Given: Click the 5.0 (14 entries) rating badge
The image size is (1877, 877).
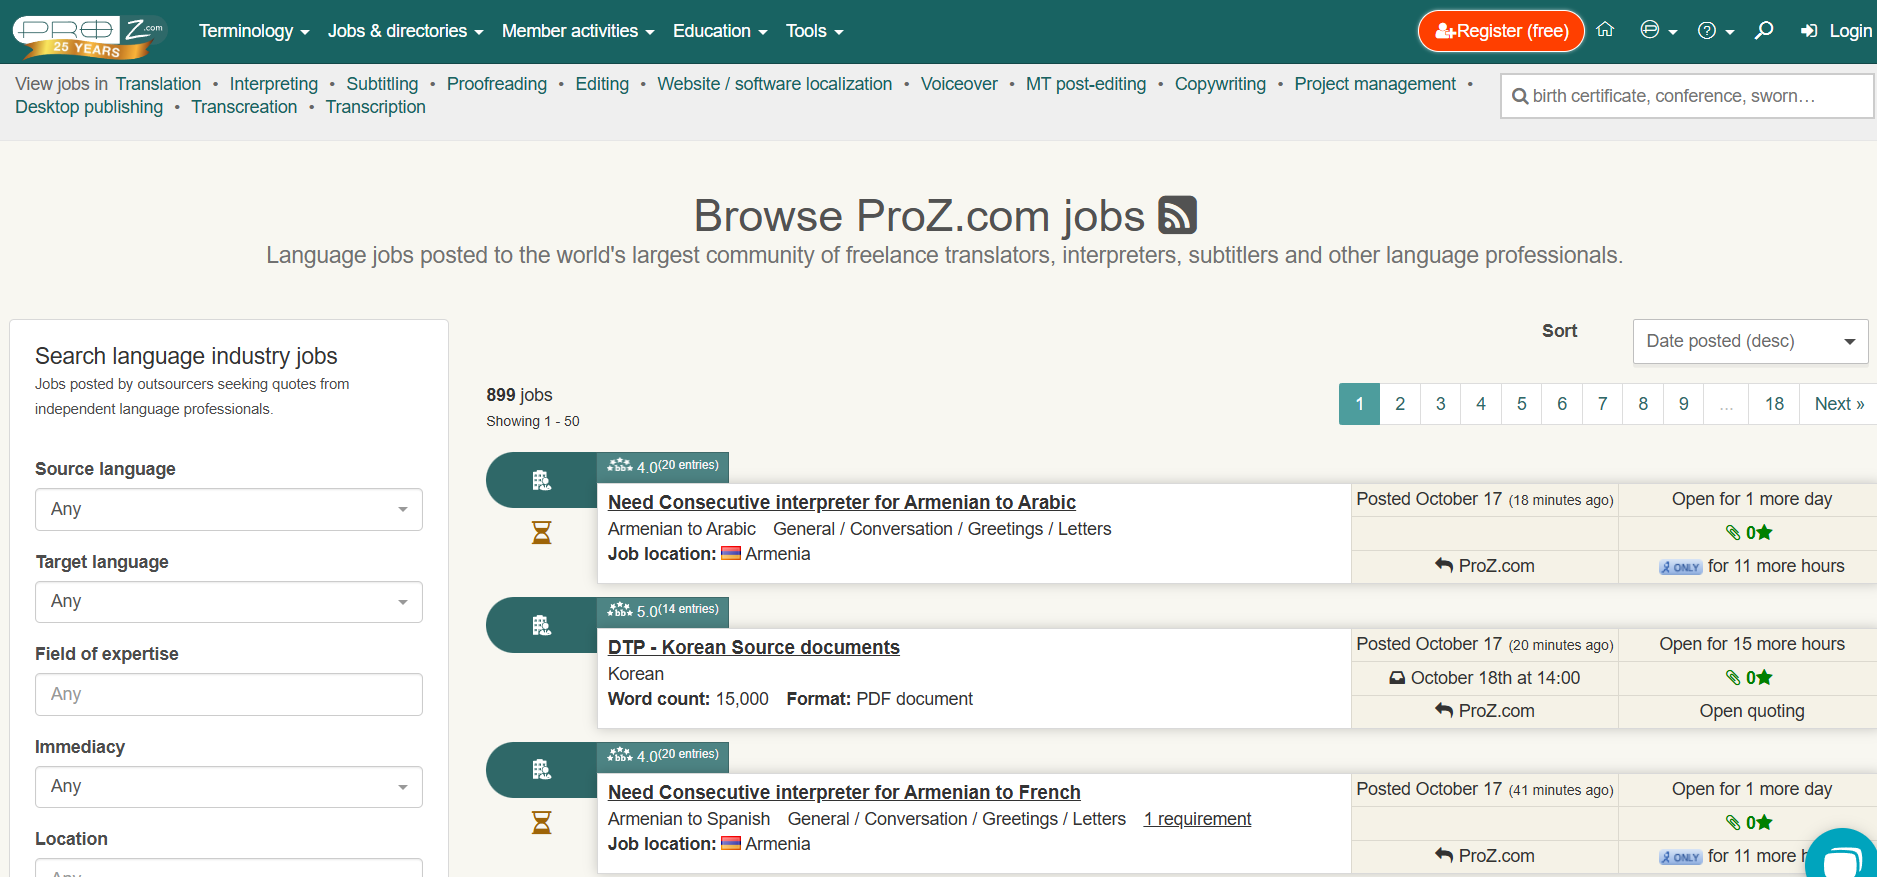Looking at the screenshot, I should click(x=663, y=610).
